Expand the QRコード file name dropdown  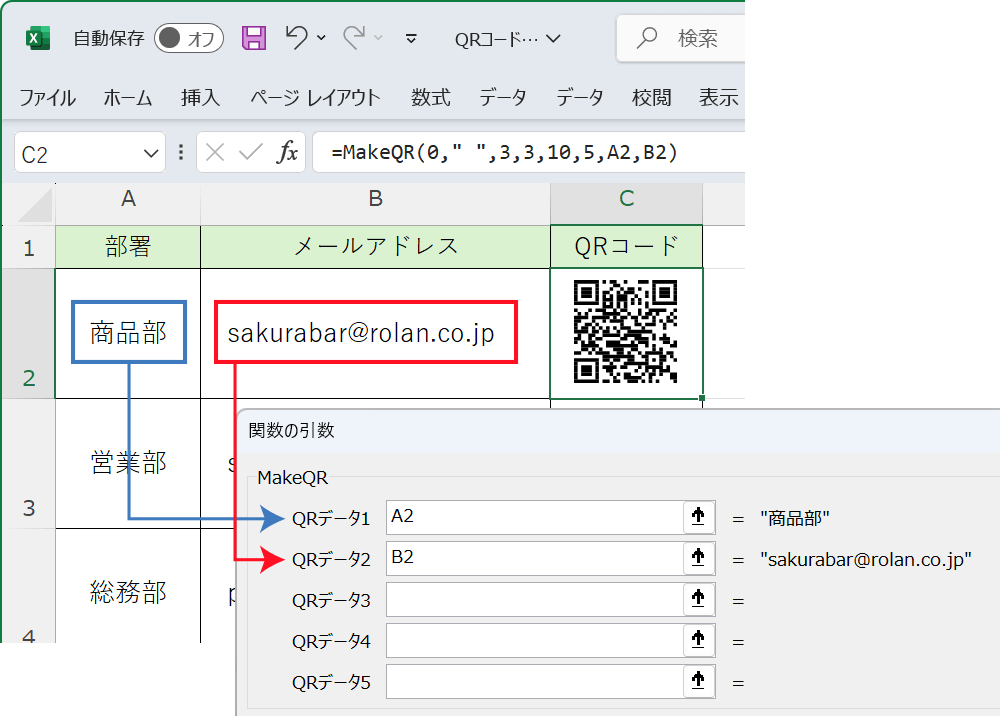[554, 39]
